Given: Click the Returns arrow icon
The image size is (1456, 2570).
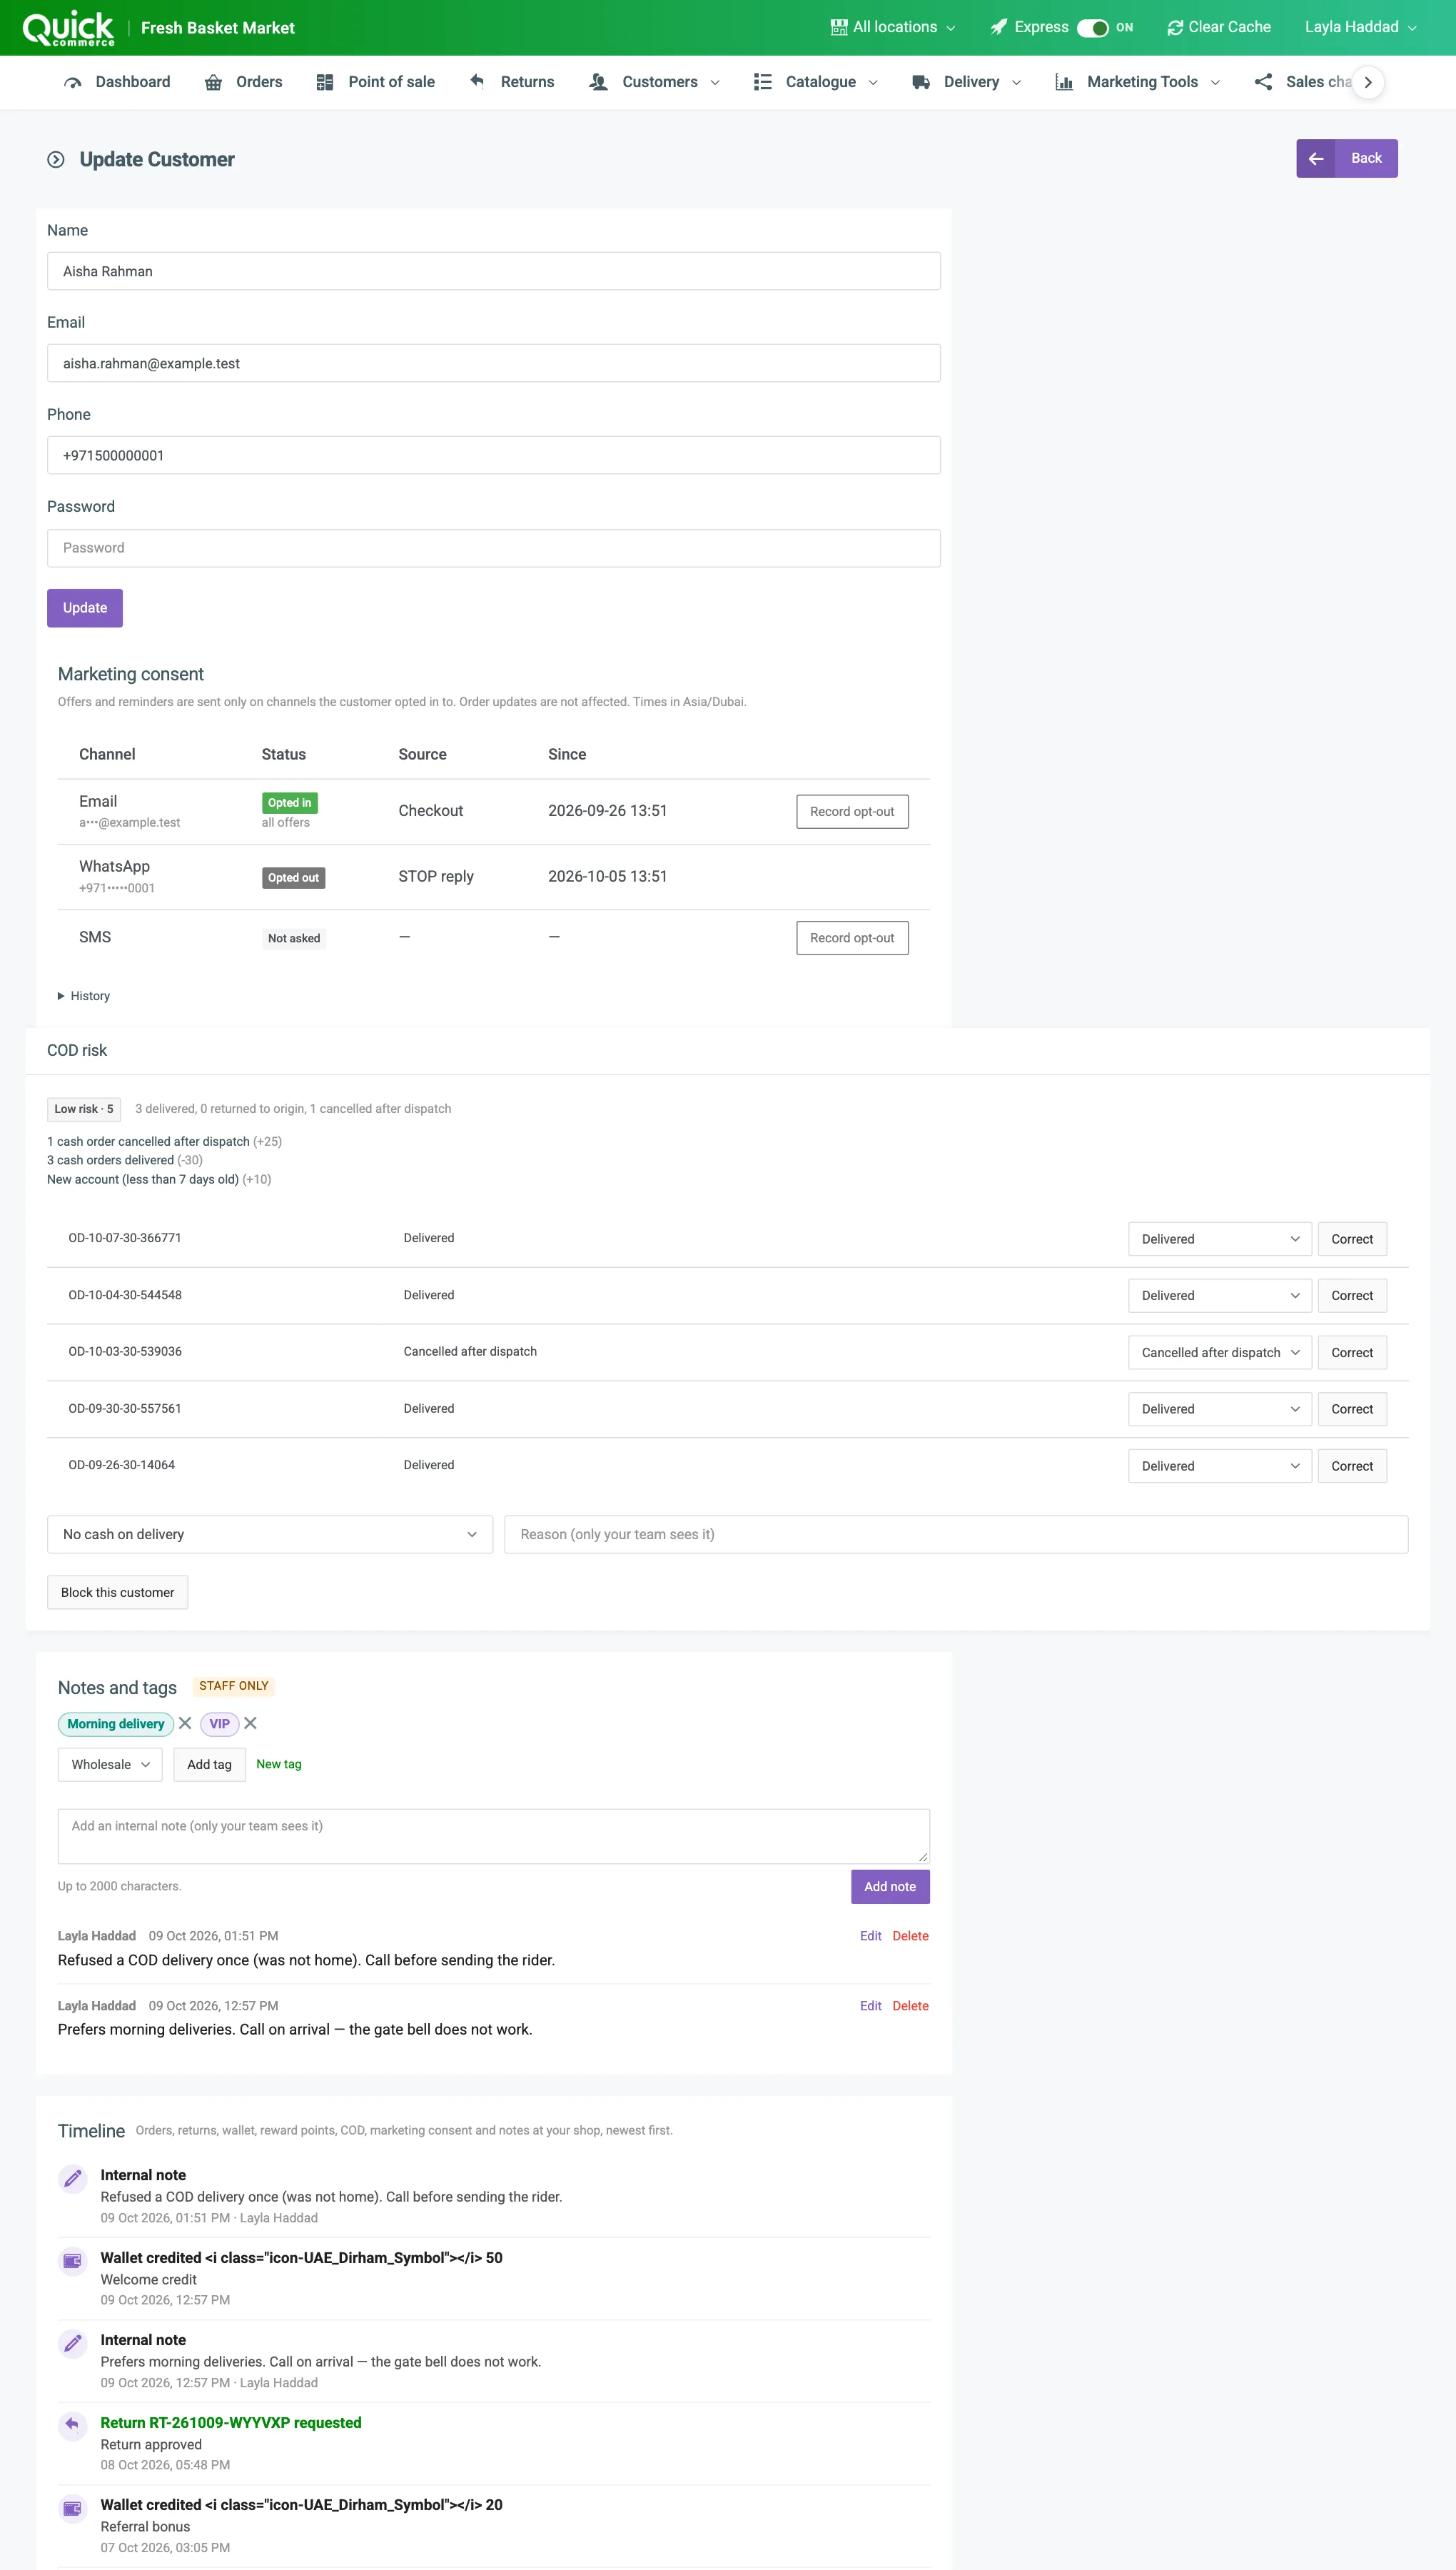Looking at the screenshot, I should (477, 82).
